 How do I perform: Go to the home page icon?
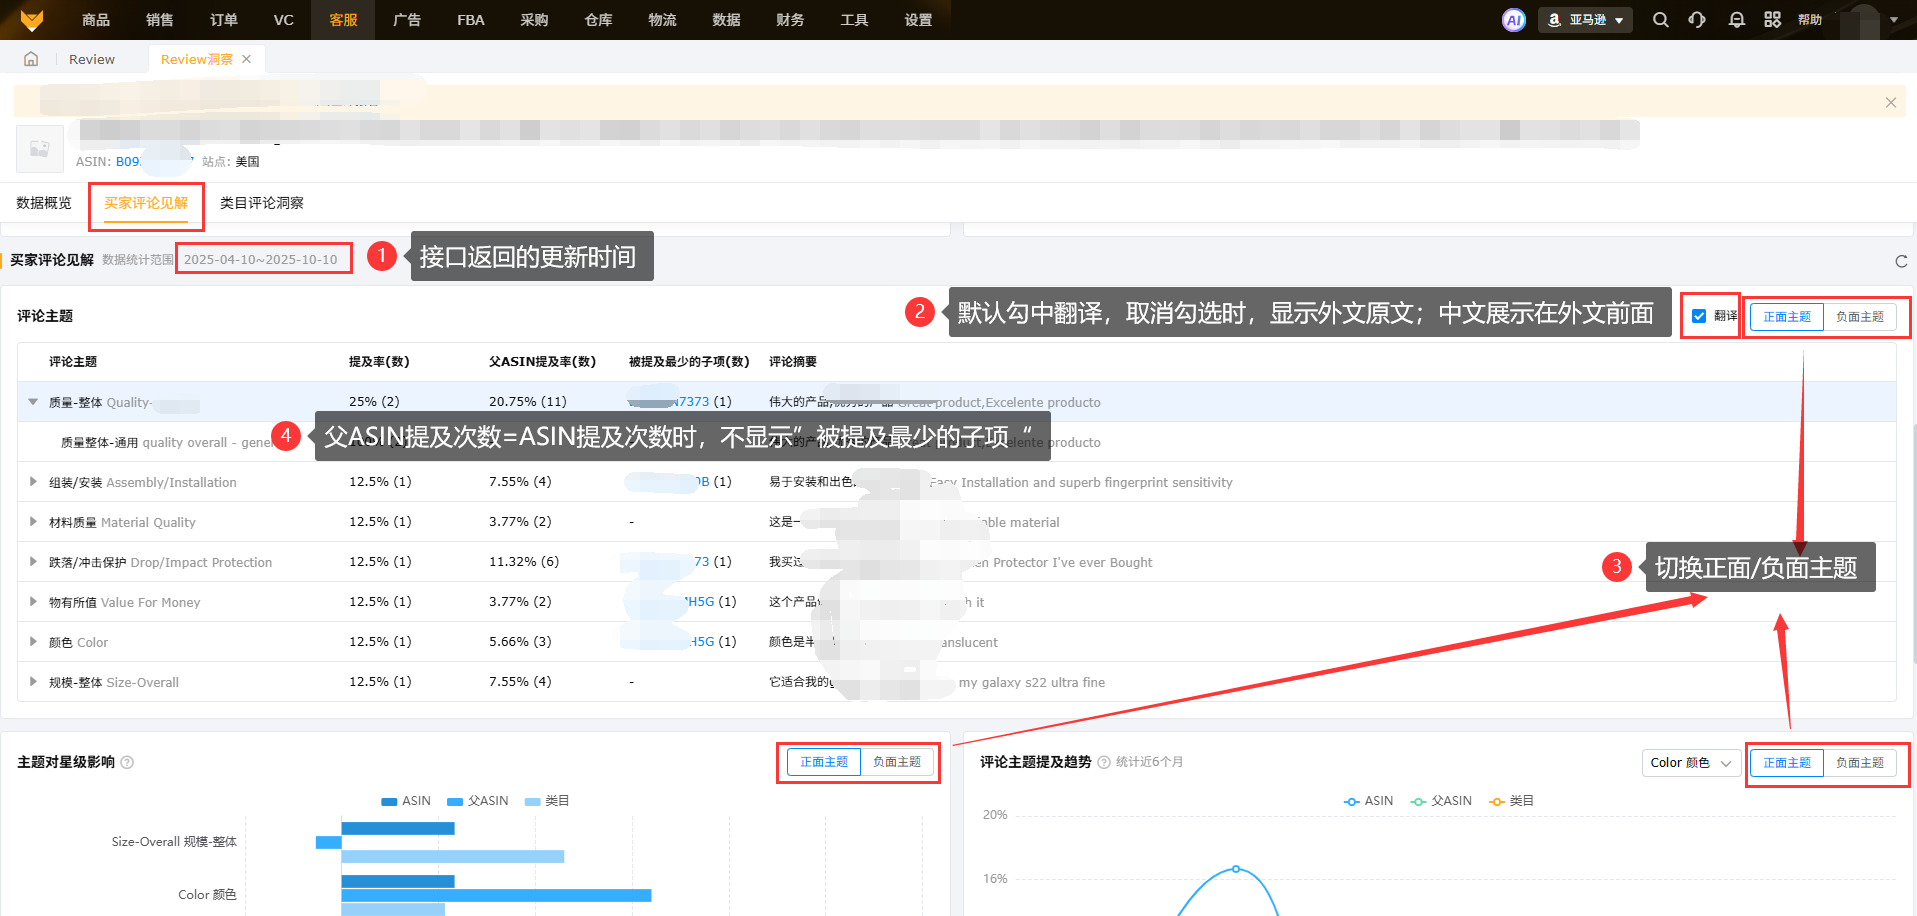pos(31,59)
